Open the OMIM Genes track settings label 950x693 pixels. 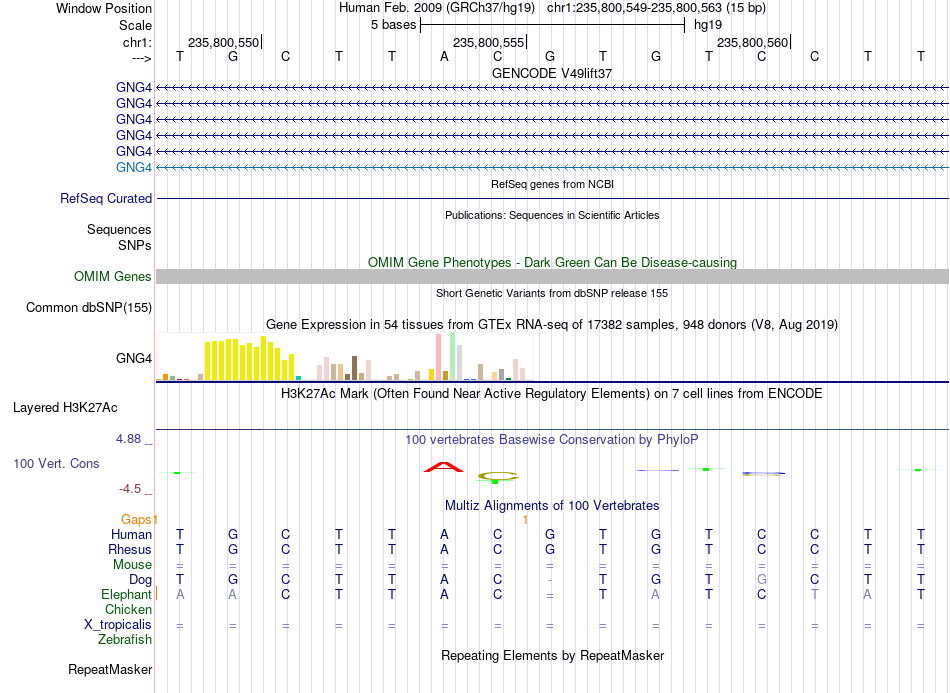(x=113, y=276)
